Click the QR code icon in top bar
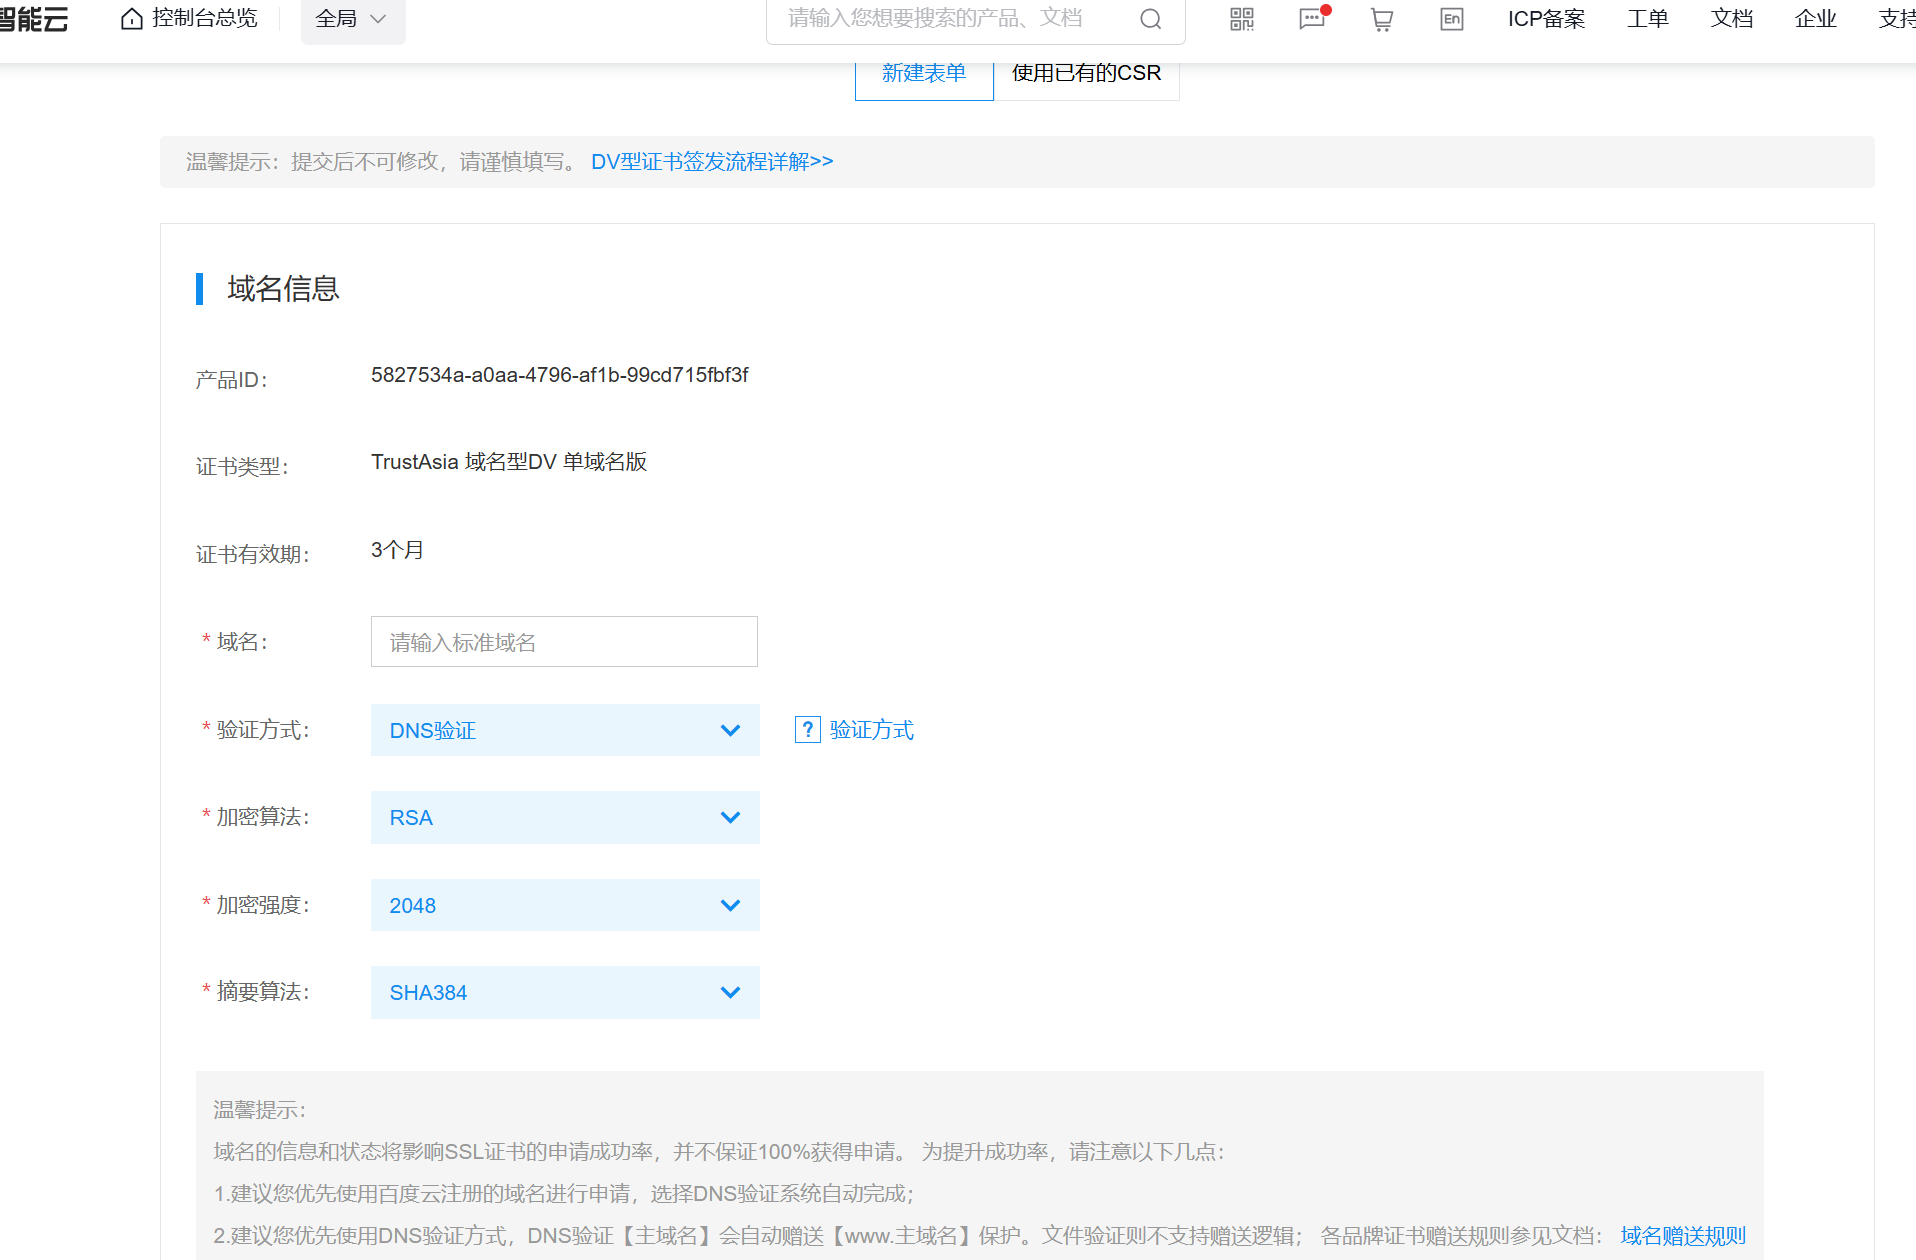The width and height of the screenshot is (1916, 1260). click(1241, 19)
